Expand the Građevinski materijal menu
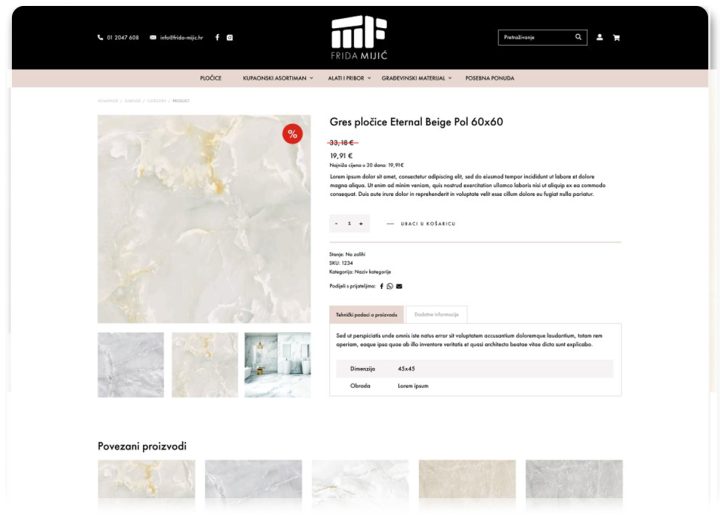This screenshot has height=516, width=720. coord(416,77)
